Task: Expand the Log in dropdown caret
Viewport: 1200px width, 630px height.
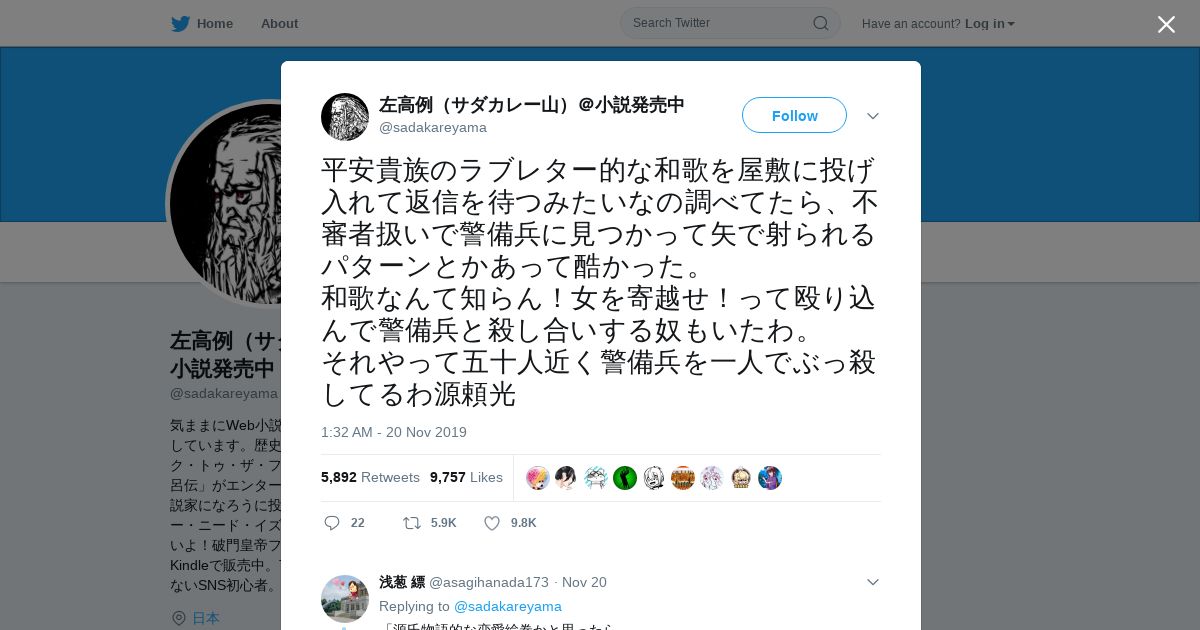Action: pos(1011,24)
